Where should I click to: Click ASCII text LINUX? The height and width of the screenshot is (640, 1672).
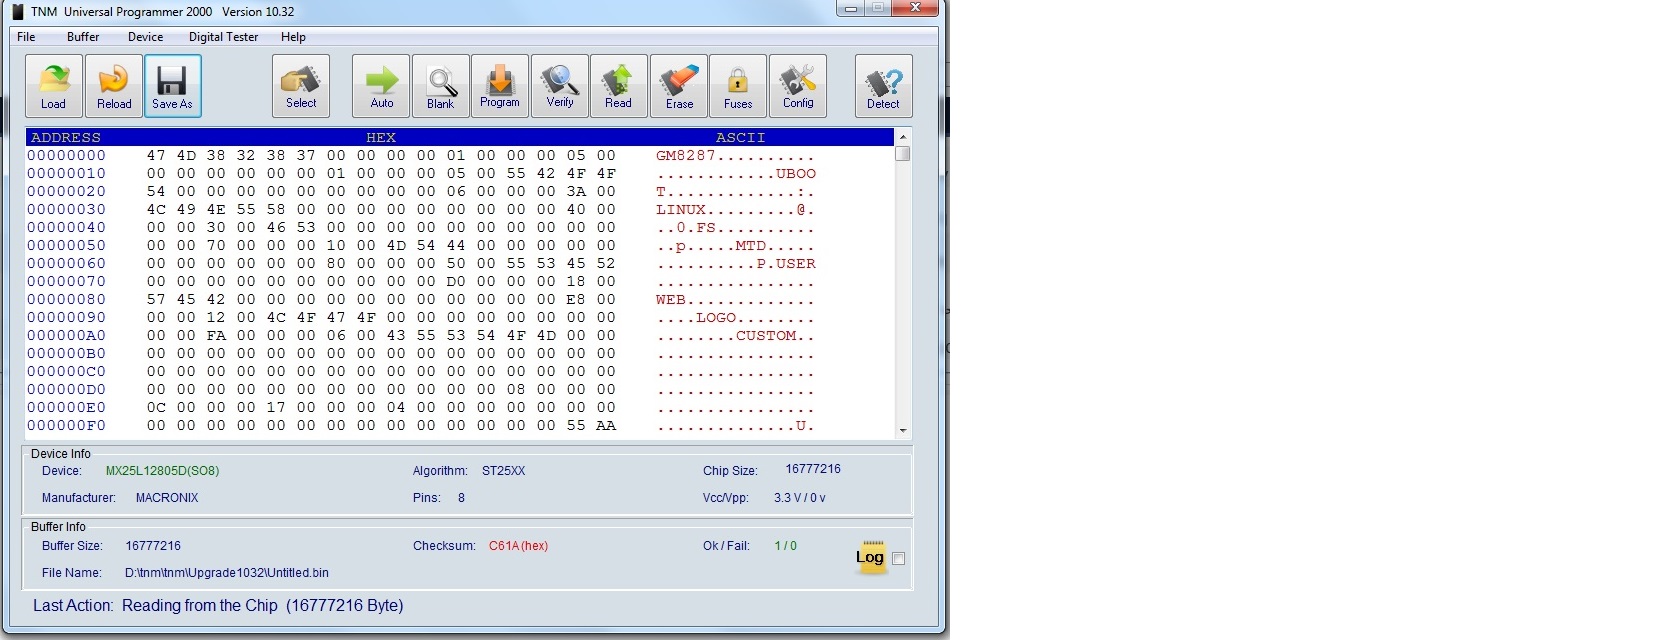pyautogui.click(x=681, y=209)
